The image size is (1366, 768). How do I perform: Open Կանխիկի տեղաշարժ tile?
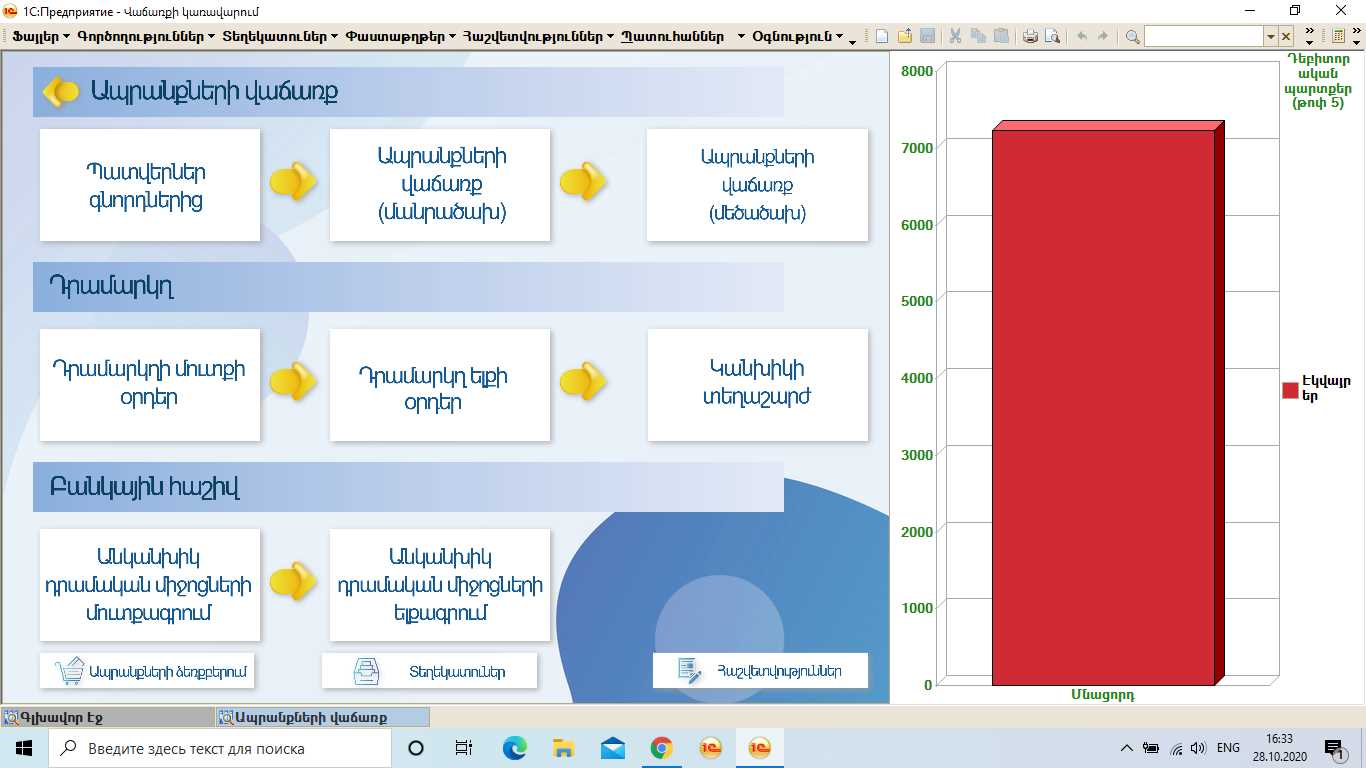(x=757, y=385)
